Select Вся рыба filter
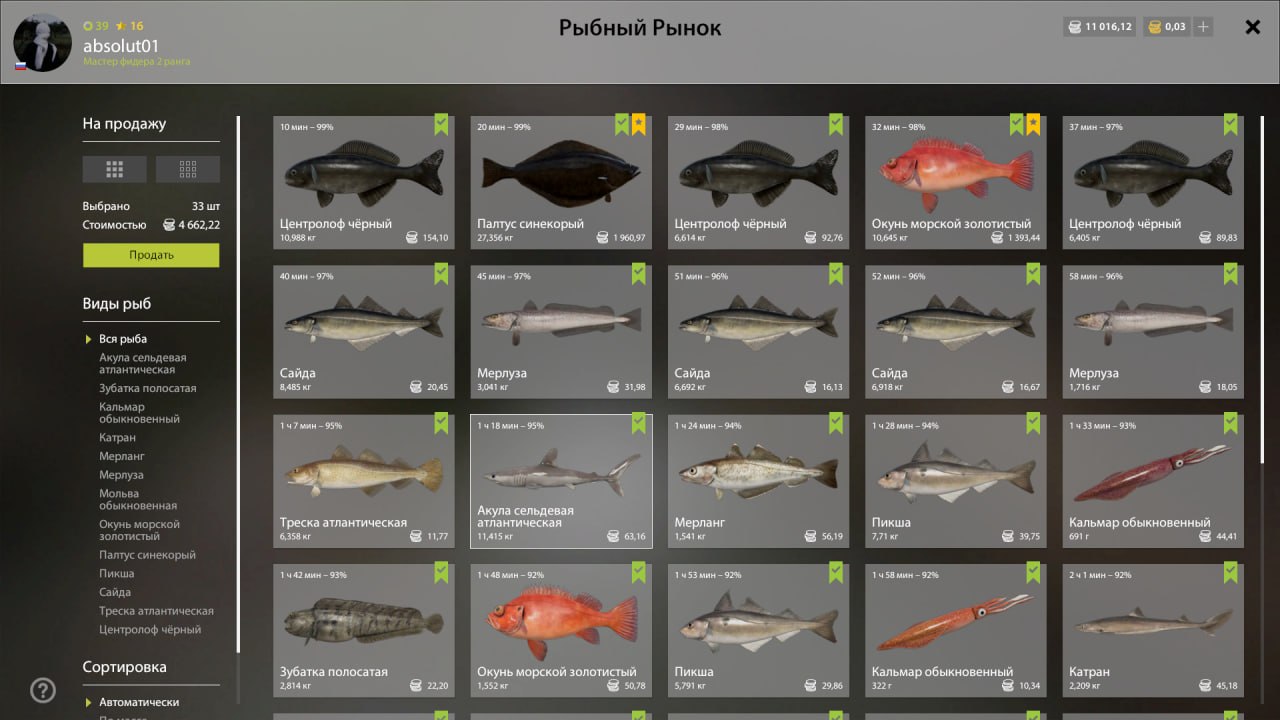Viewport: 1280px width, 720px height. (123, 339)
